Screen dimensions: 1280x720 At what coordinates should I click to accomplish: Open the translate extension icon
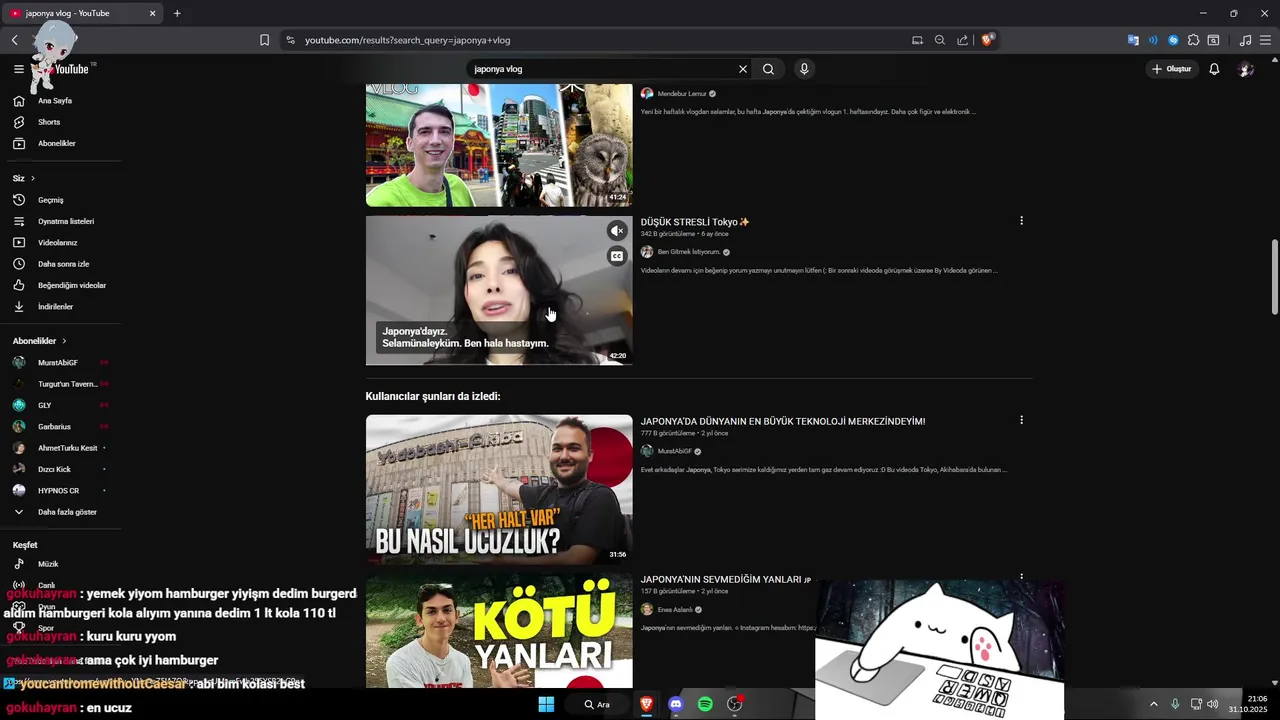point(1133,40)
